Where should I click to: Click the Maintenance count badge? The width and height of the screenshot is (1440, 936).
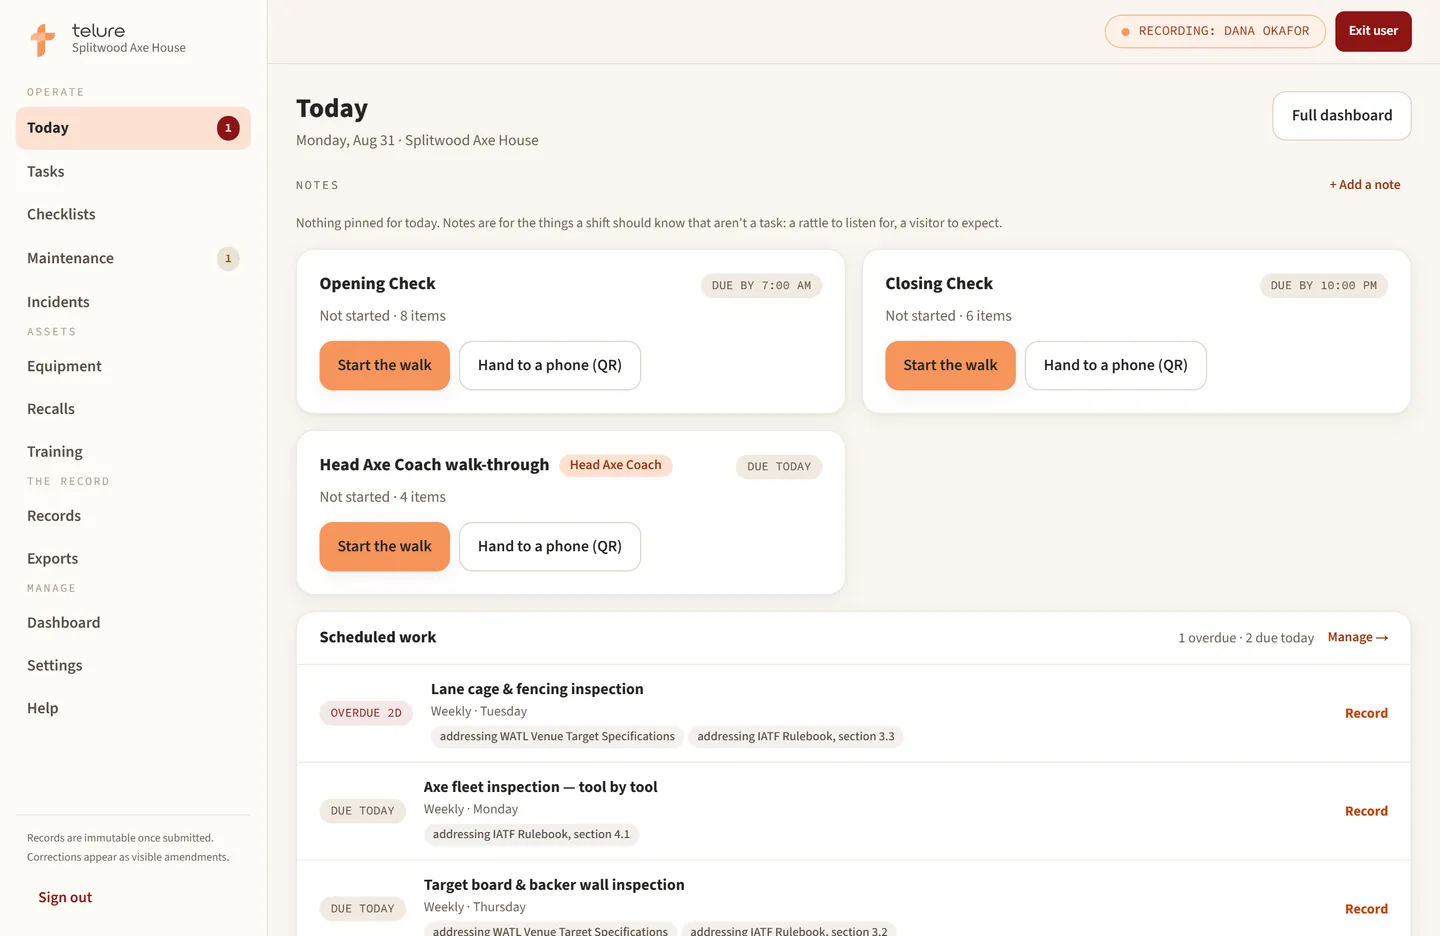(228, 259)
